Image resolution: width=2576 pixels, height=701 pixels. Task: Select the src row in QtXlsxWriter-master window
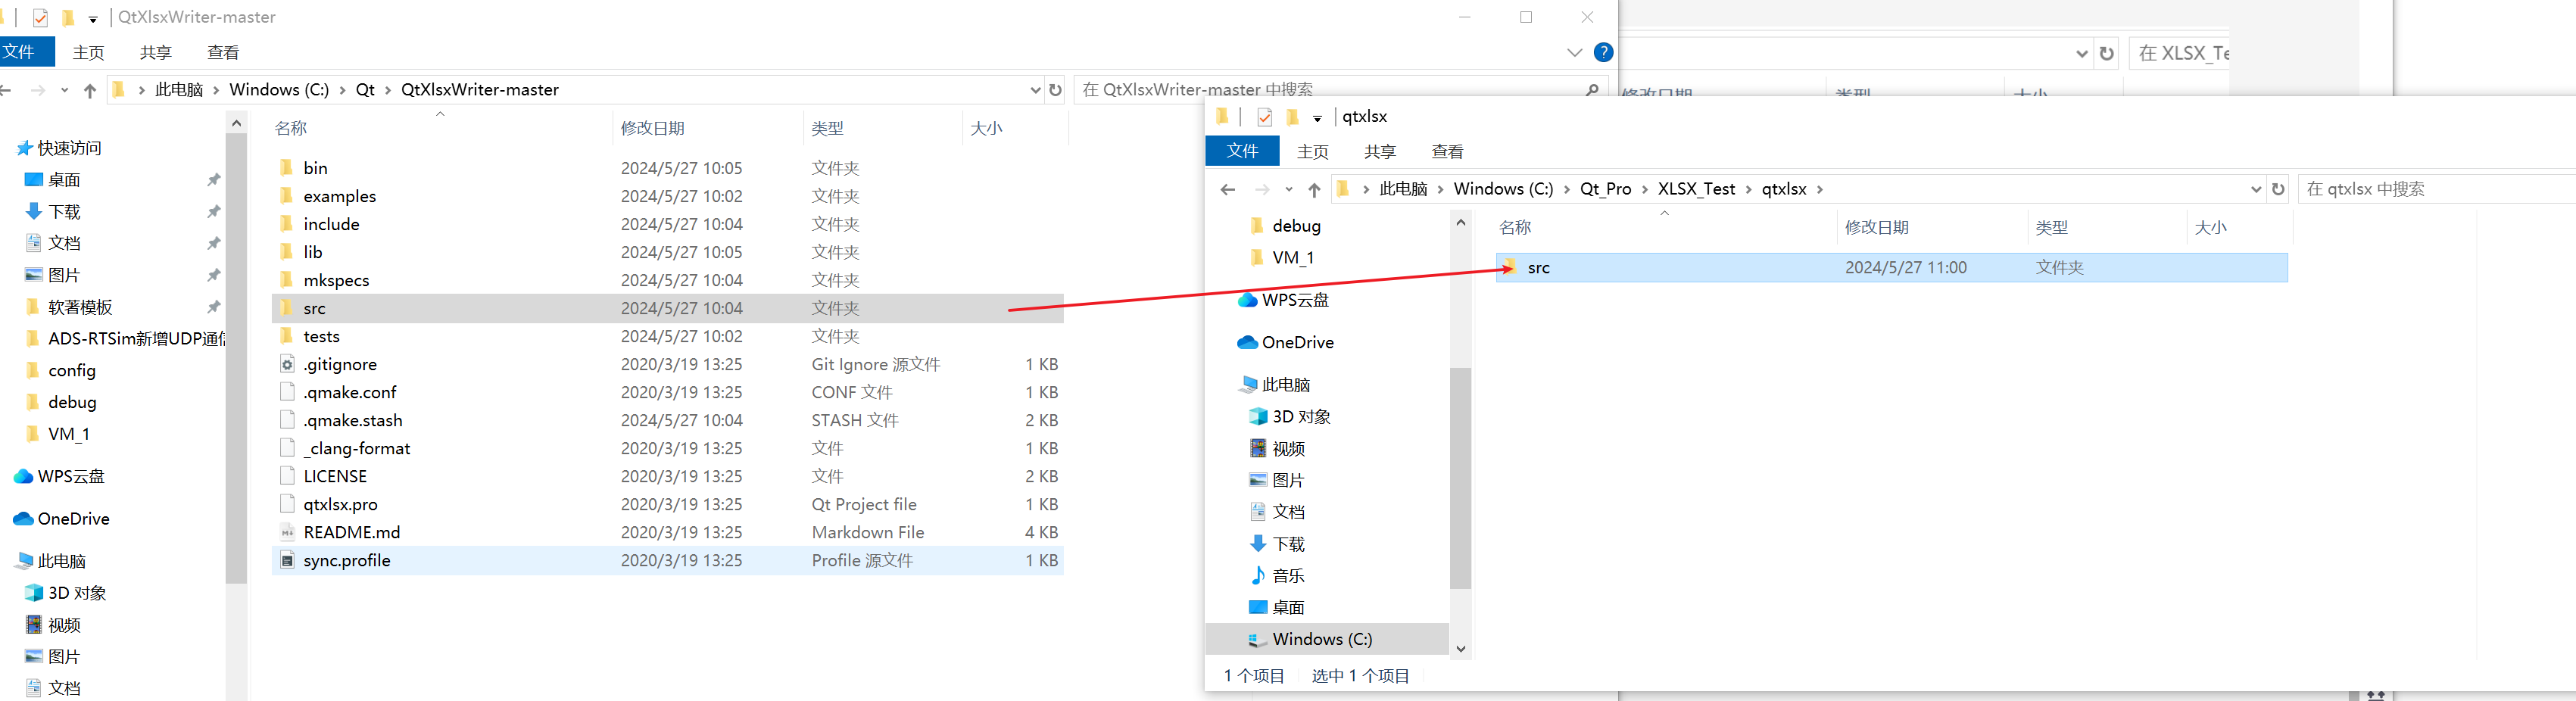(x=667, y=308)
